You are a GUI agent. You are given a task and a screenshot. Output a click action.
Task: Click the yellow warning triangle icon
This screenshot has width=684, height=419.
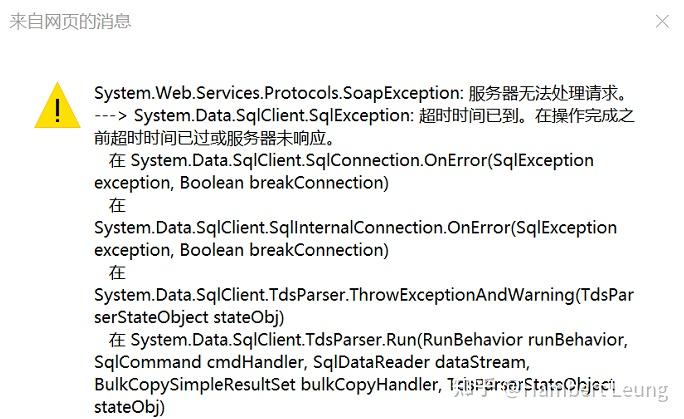[x=58, y=105]
